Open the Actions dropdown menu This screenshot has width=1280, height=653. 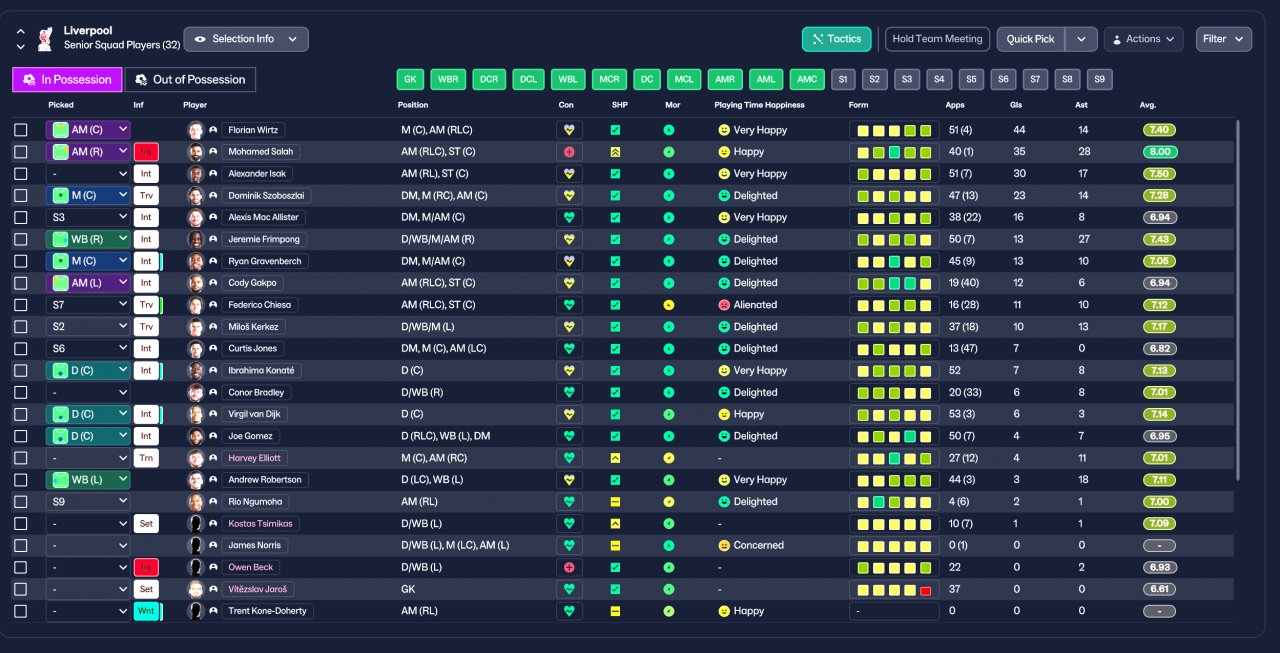click(1143, 39)
